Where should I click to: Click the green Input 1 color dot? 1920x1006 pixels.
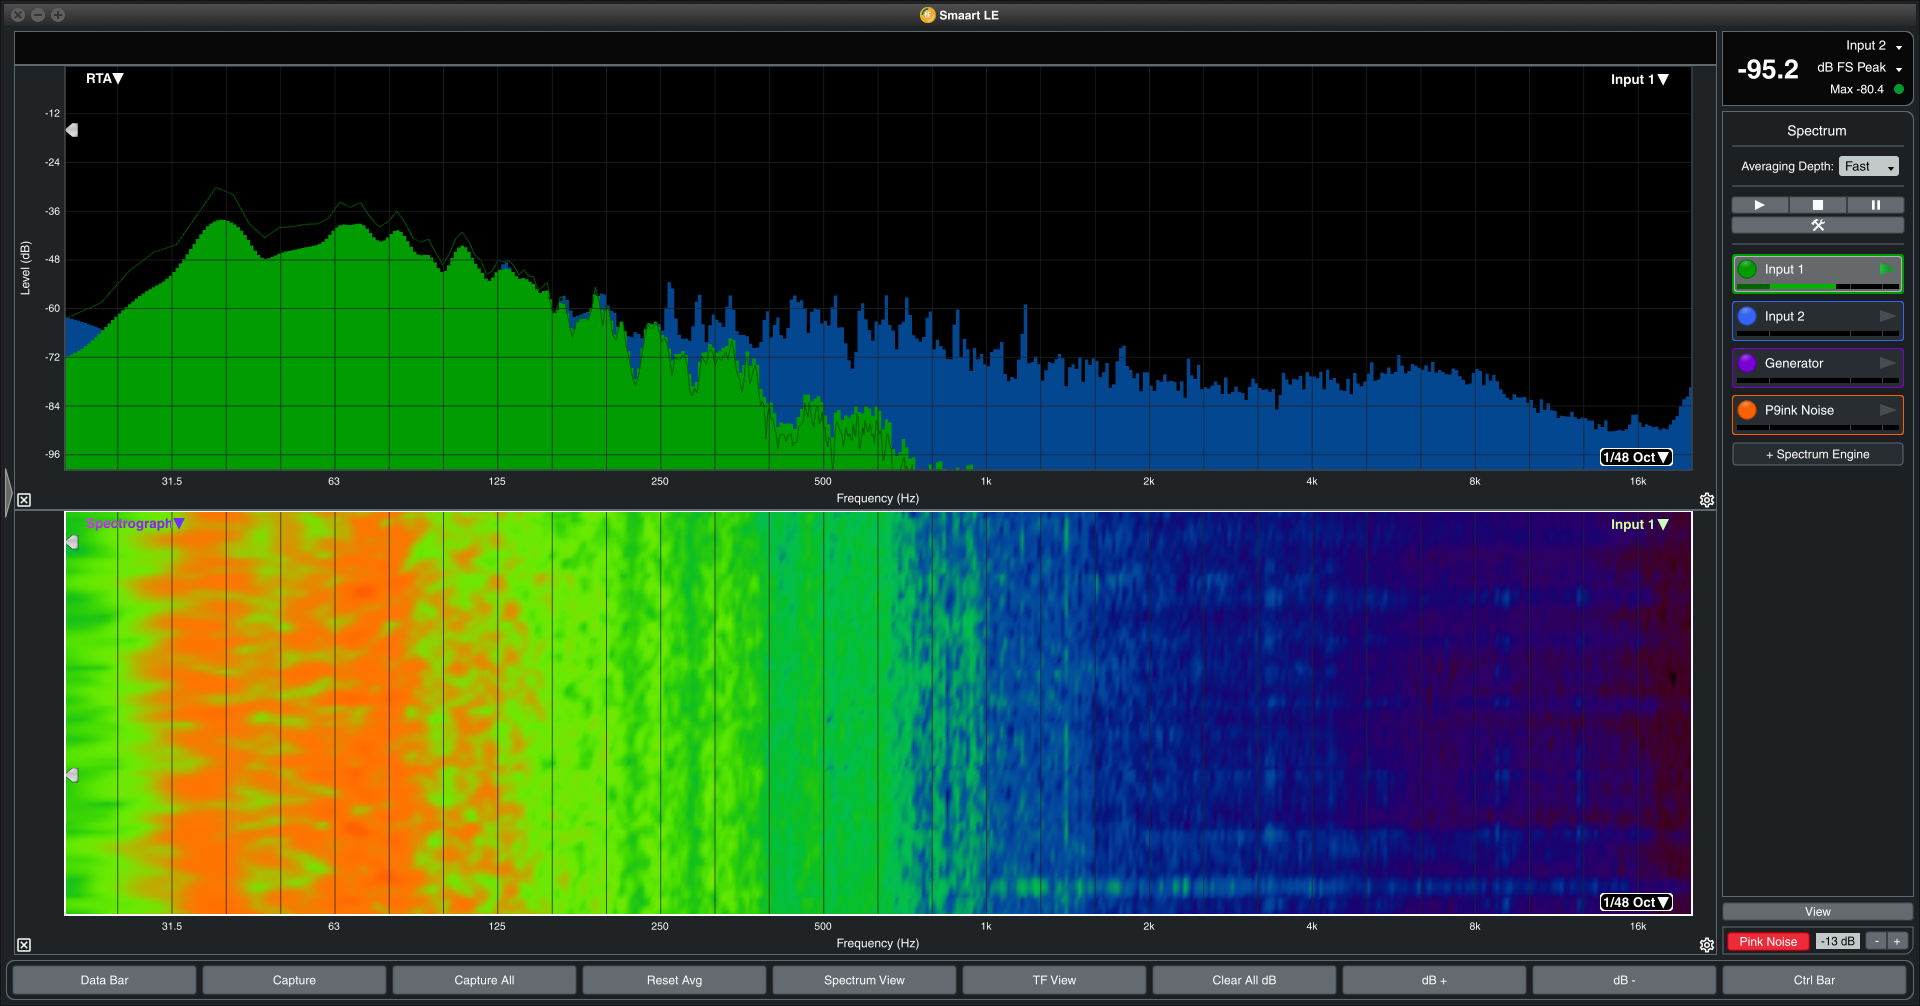[1747, 269]
